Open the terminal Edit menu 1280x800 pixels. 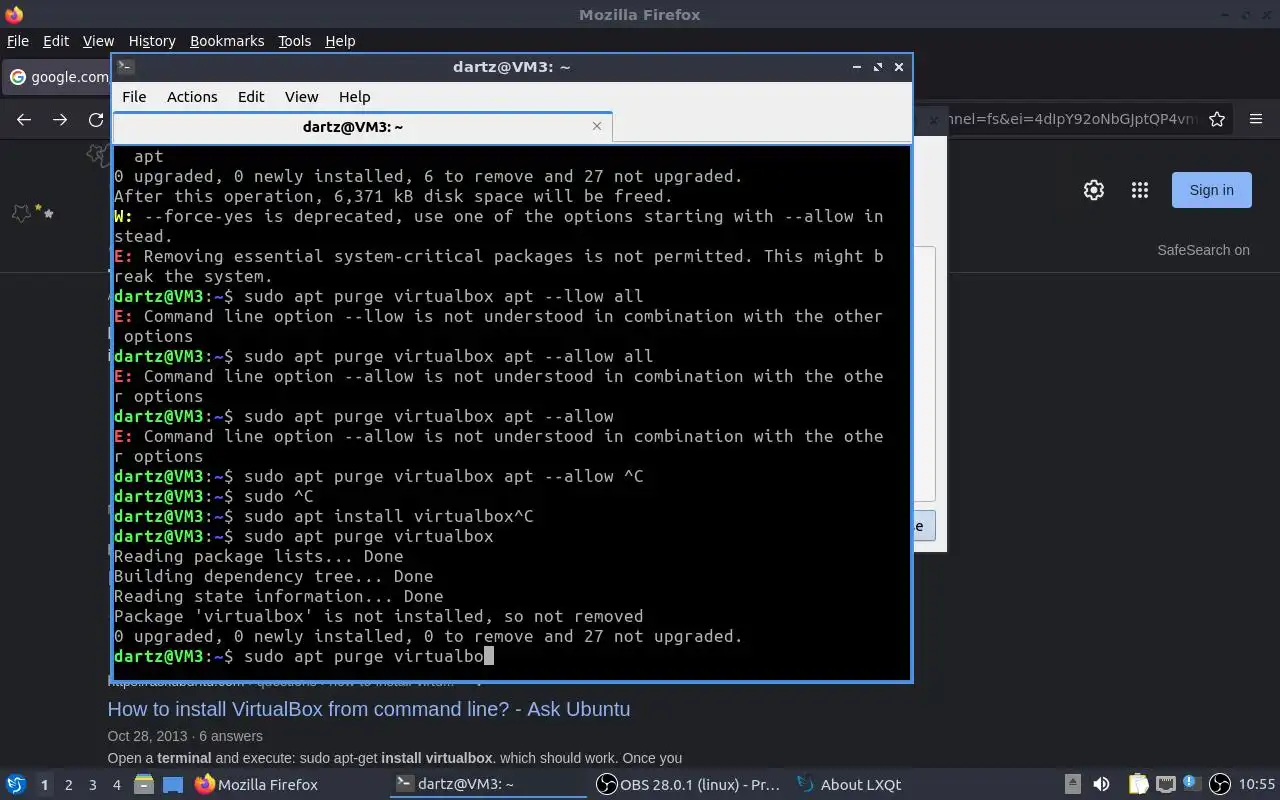(251, 97)
